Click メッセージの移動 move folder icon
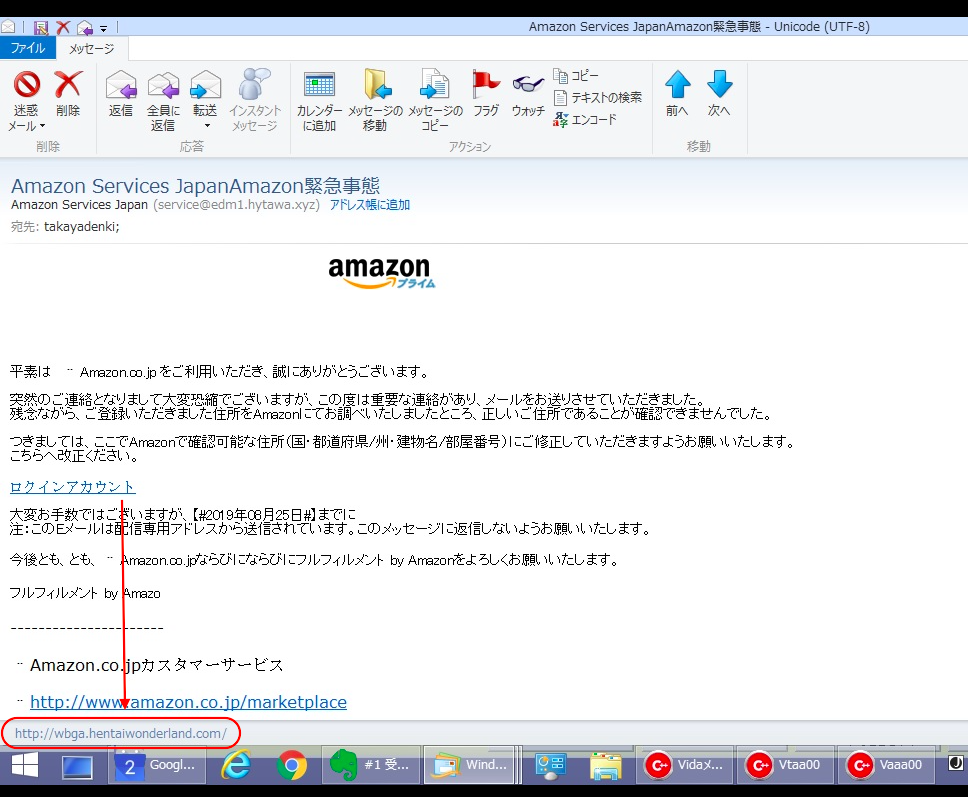 [377, 84]
